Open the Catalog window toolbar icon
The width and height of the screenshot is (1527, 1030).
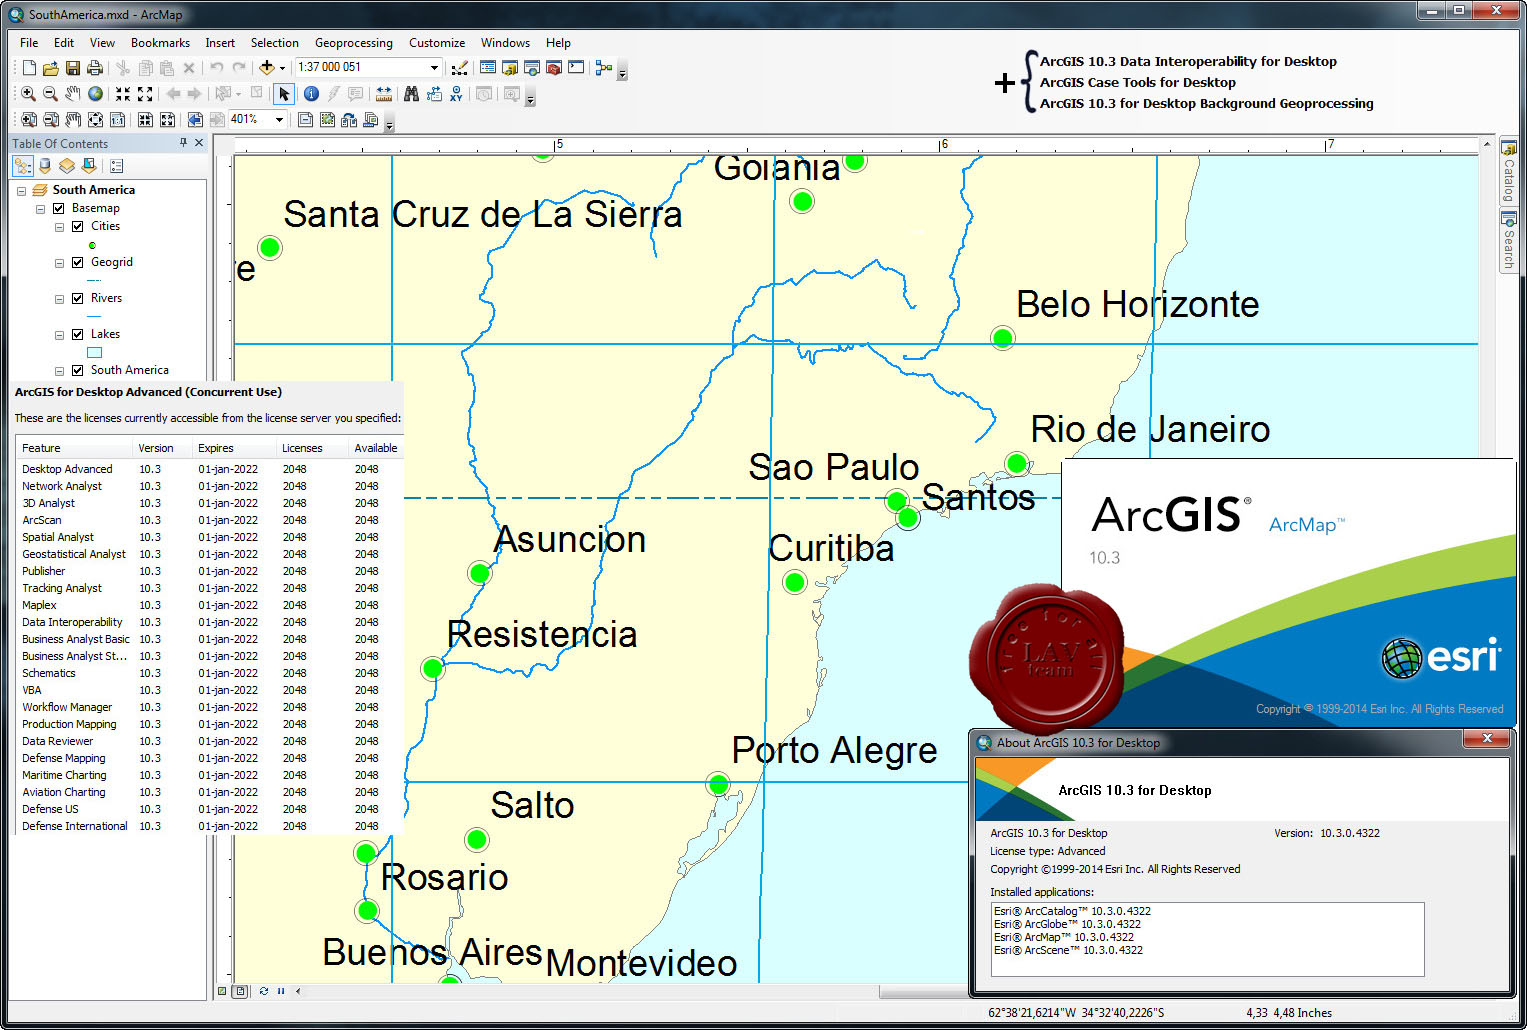click(510, 68)
